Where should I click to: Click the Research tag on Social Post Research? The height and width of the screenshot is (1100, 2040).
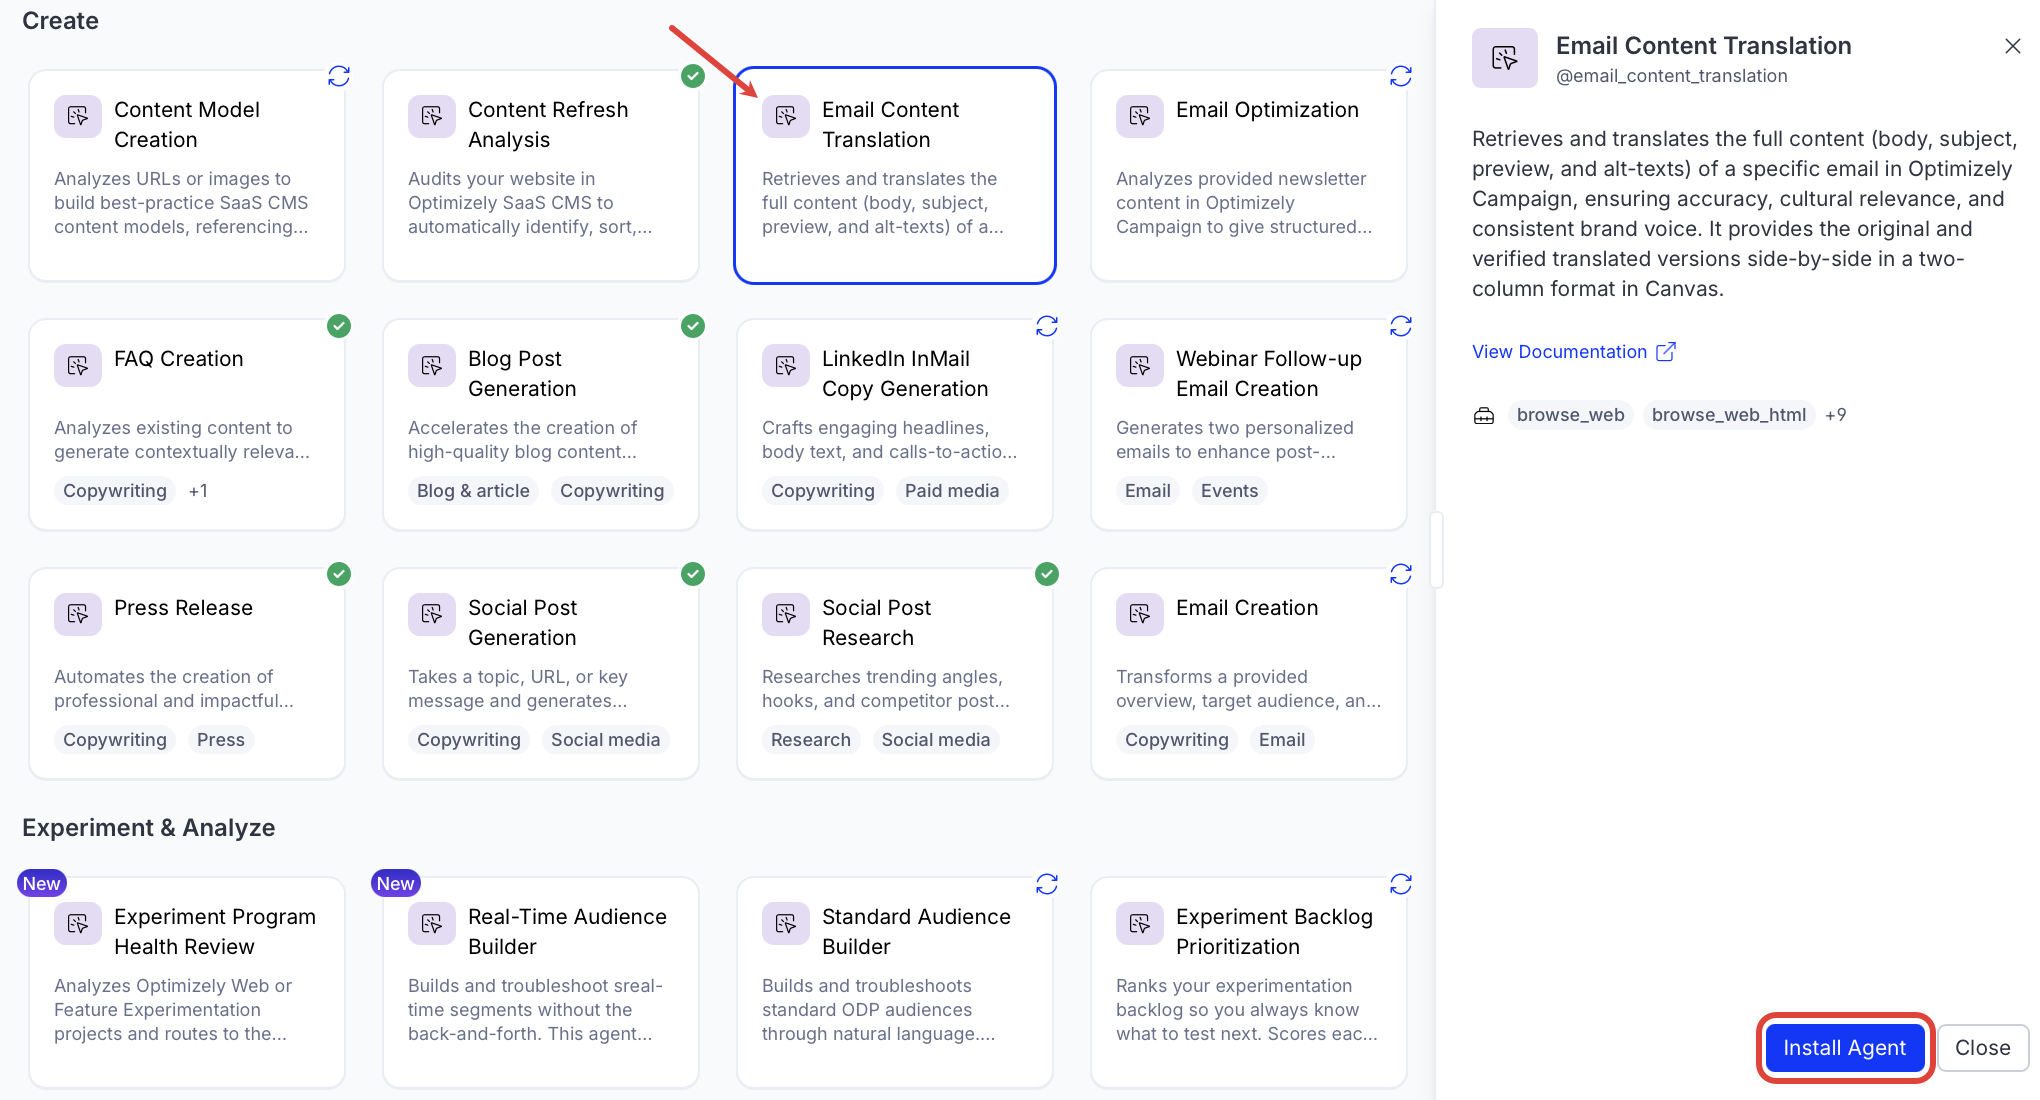click(x=811, y=740)
